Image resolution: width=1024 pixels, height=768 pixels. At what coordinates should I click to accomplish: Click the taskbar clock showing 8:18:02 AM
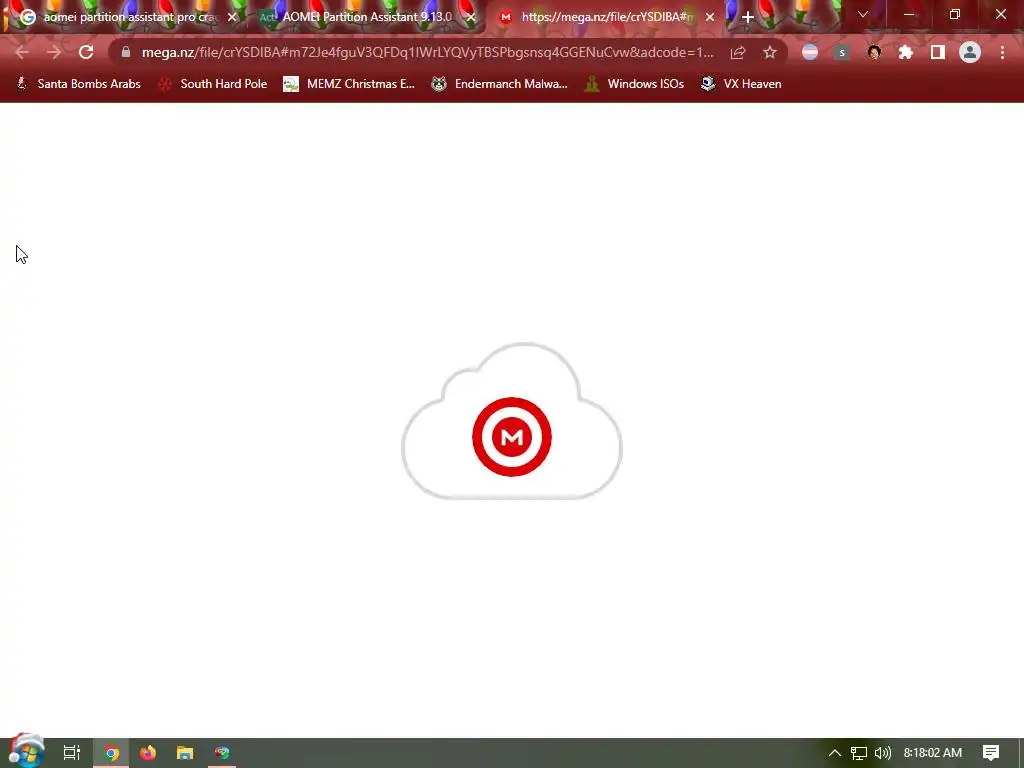click(933, 753)
